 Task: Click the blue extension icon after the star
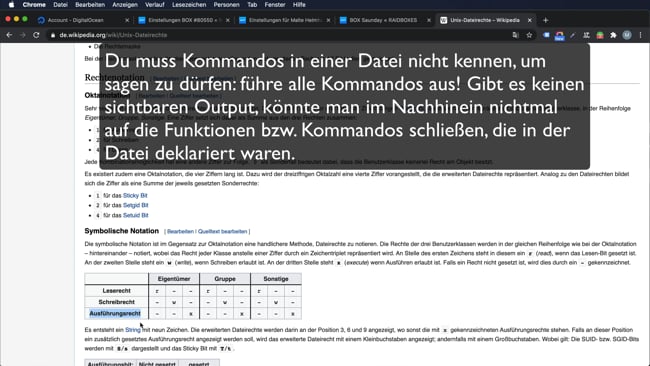(546, 35)
